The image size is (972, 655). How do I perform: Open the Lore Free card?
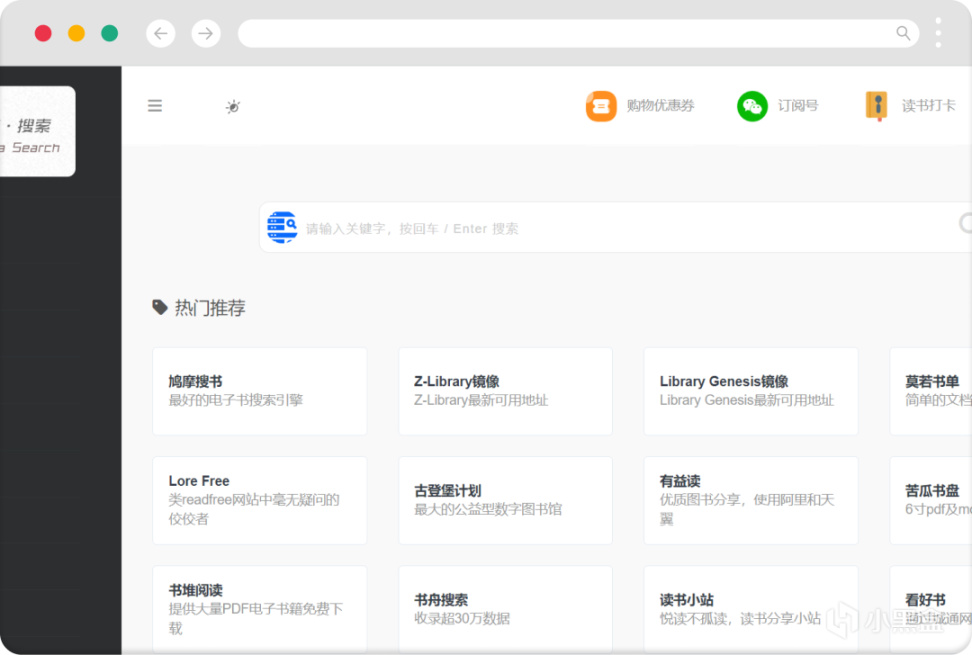[x=260, y=501]
